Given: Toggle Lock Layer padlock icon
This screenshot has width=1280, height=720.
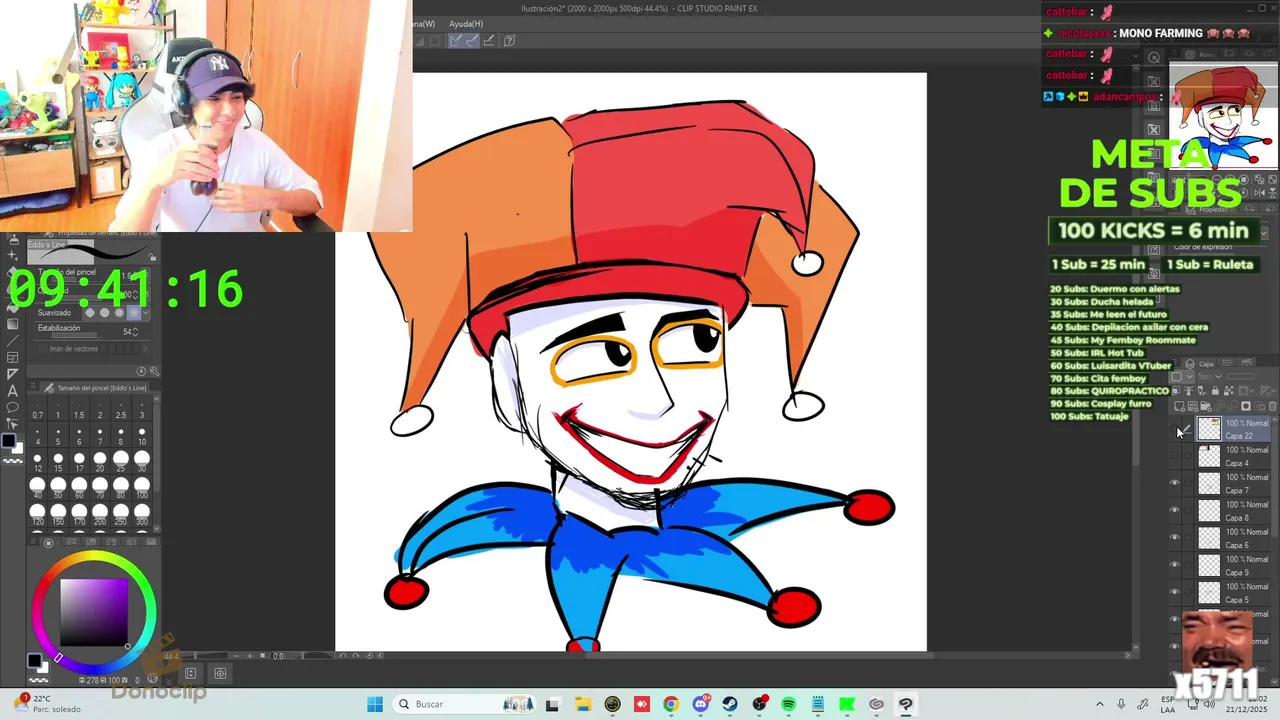Looking at the screenshot, I should pyautogui.click(x=1216, y=391).
